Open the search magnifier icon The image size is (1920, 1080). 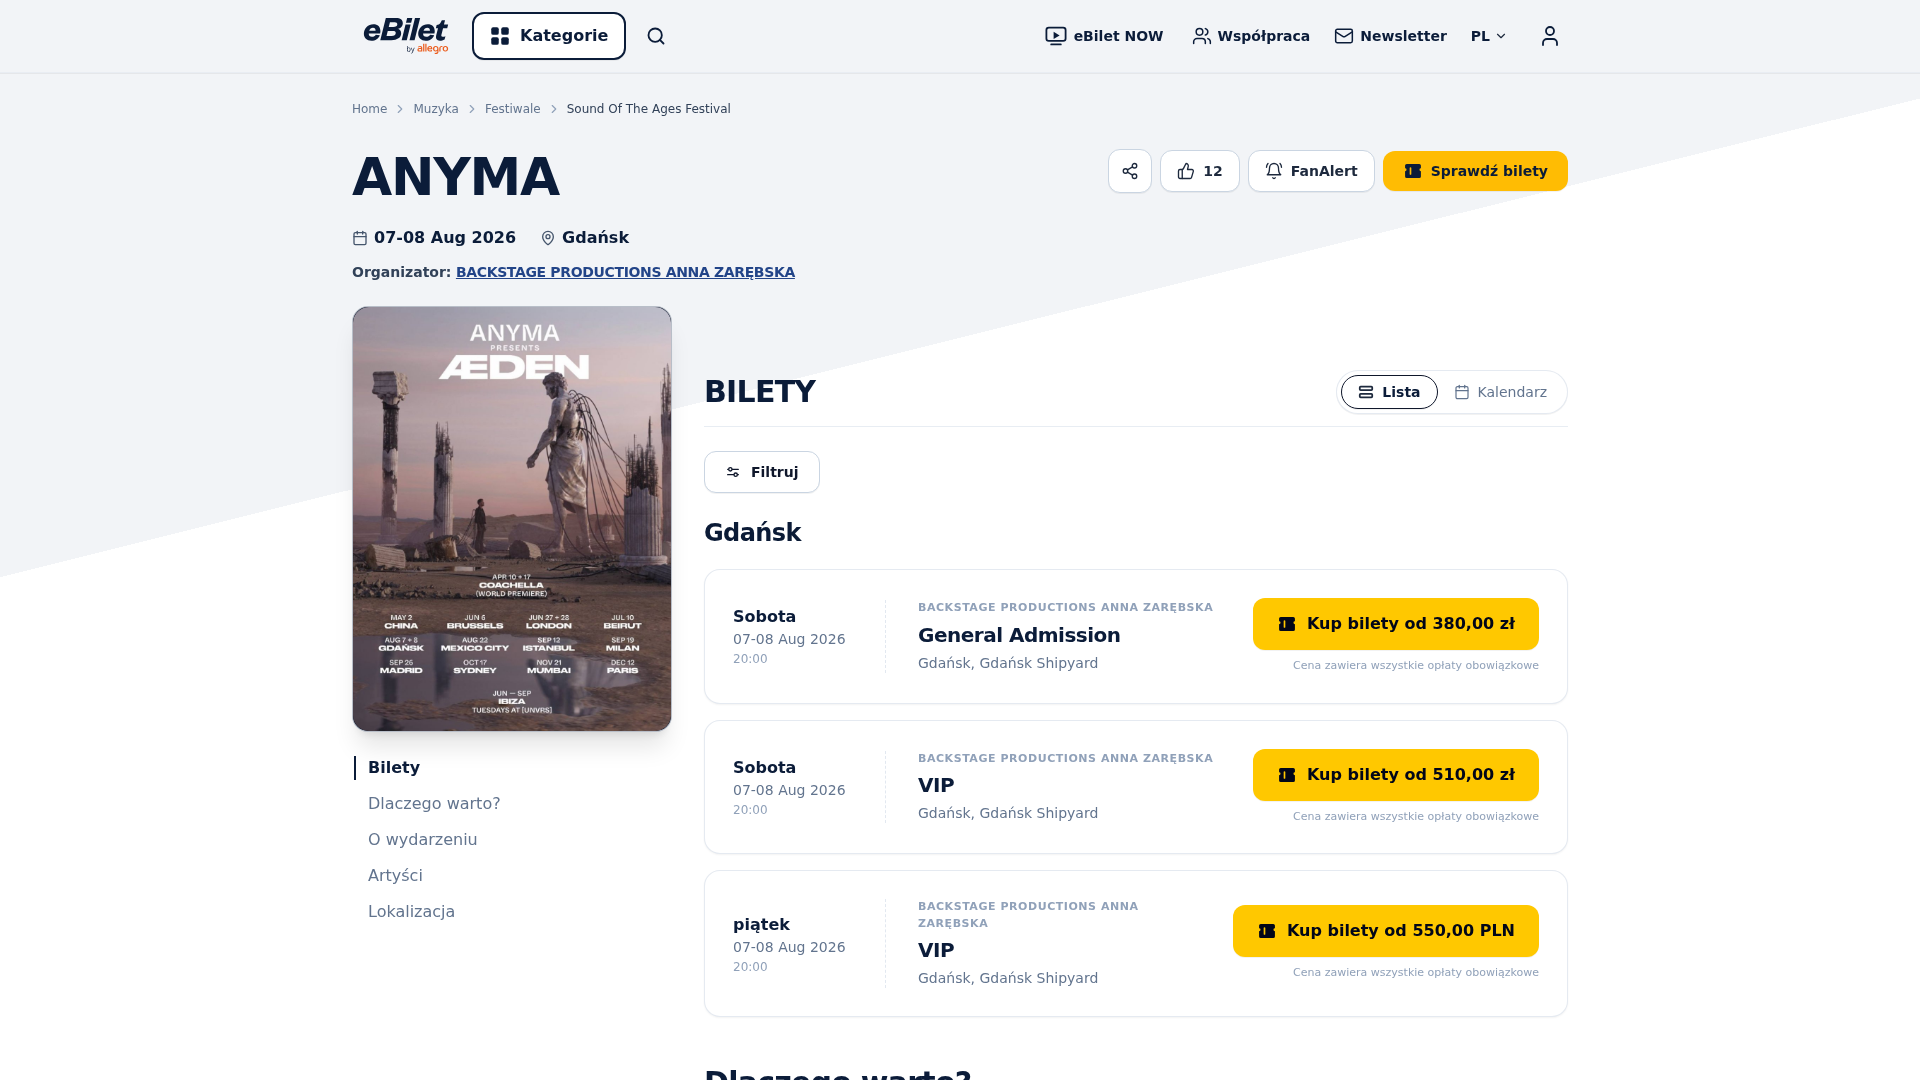656,36
